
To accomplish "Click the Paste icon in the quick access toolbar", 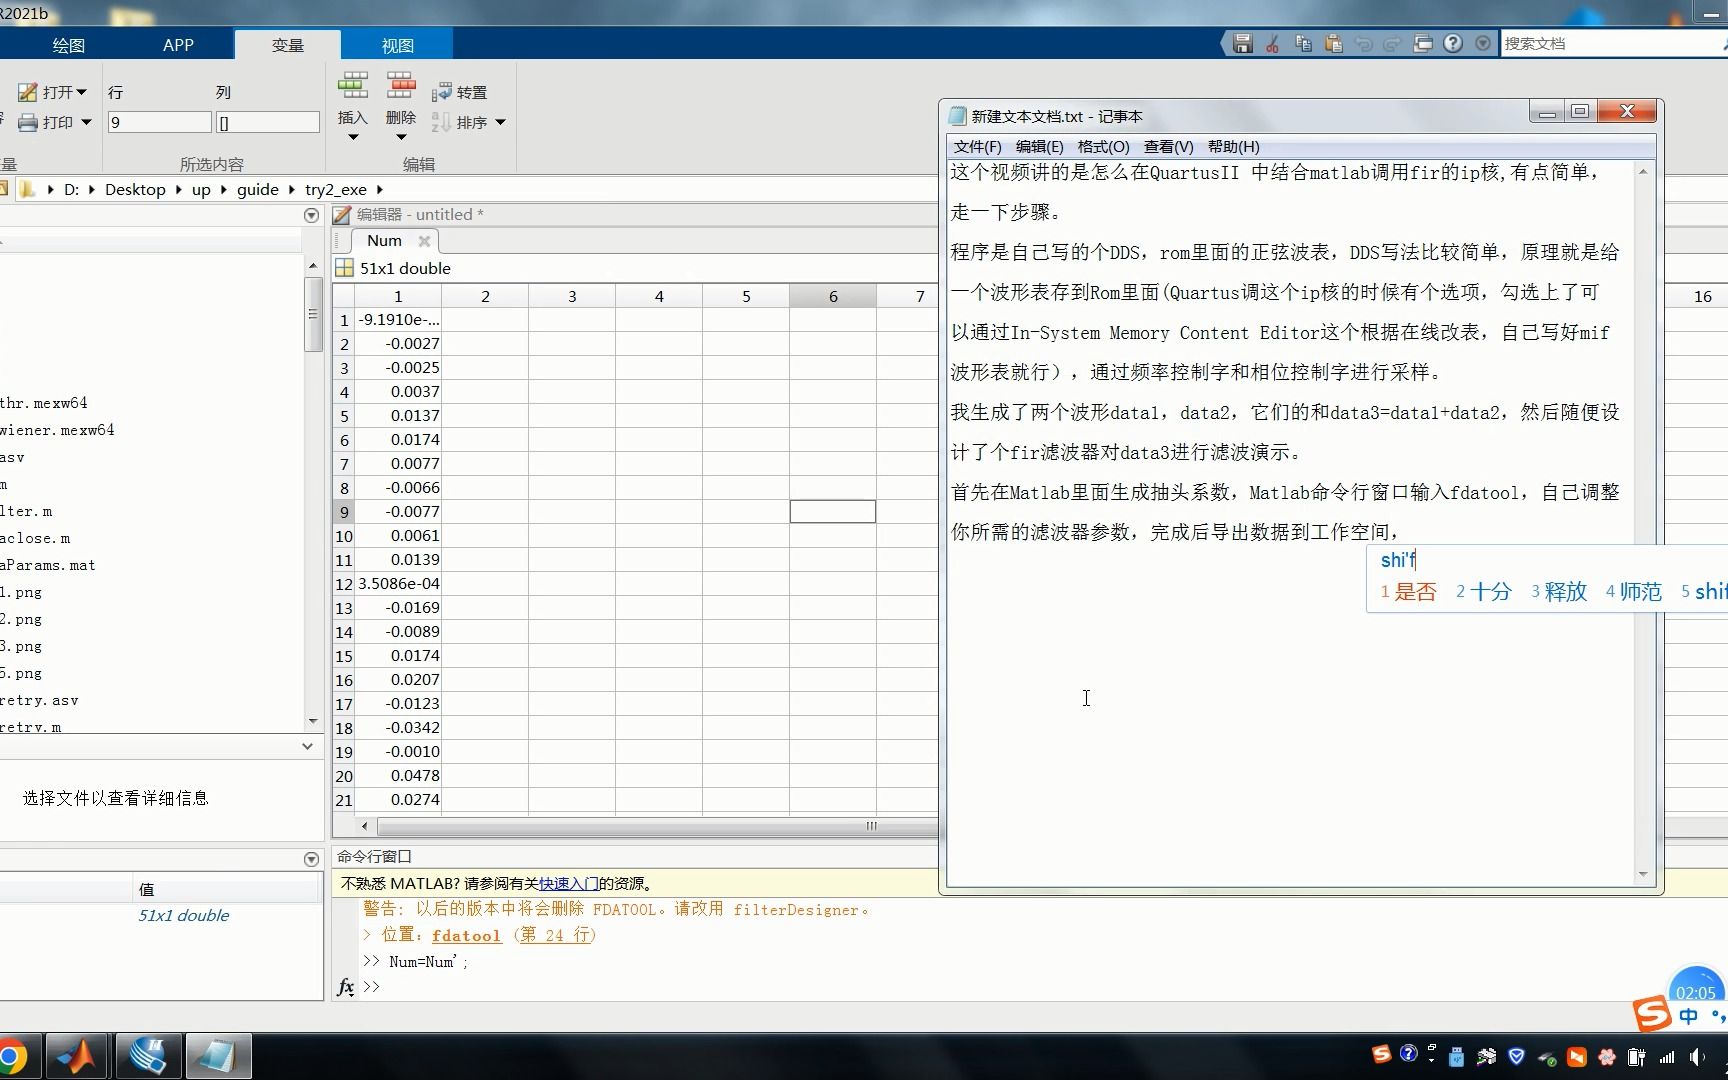I will tap(1332, 43).
